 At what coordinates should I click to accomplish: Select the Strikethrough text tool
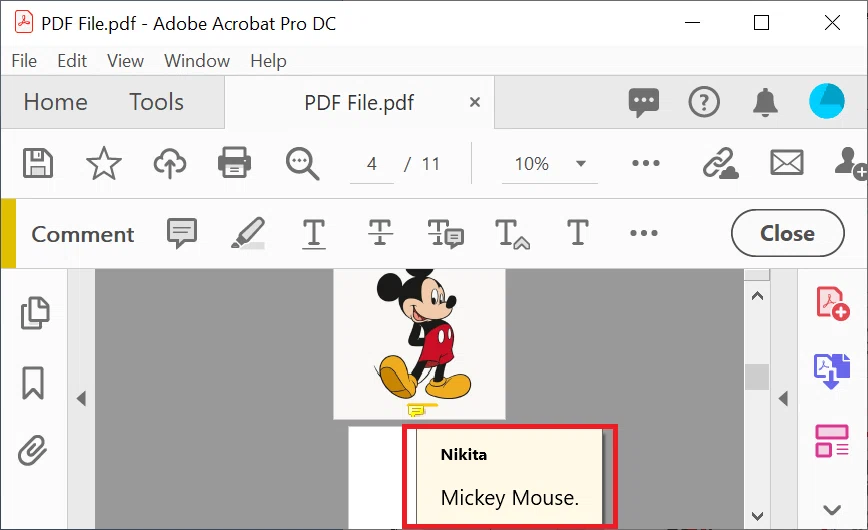[x=380, y=233]
